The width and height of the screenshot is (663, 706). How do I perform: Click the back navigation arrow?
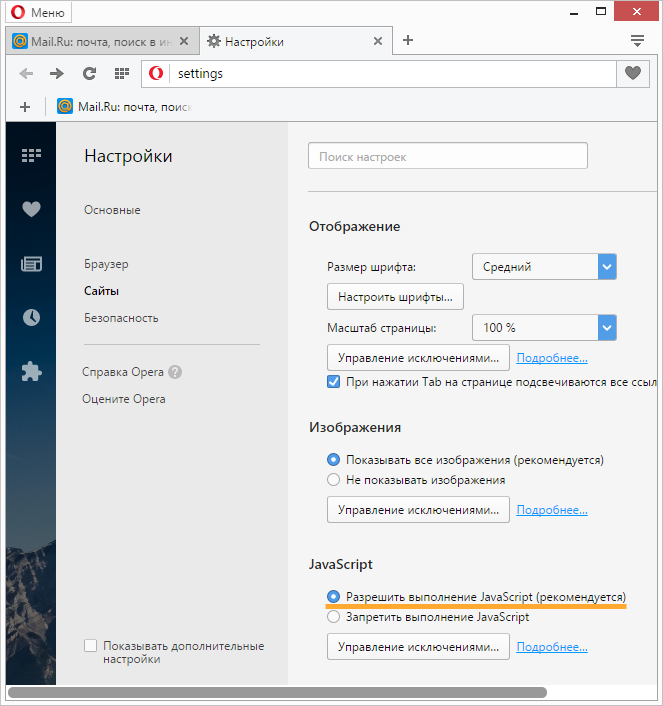coord(26,73)
